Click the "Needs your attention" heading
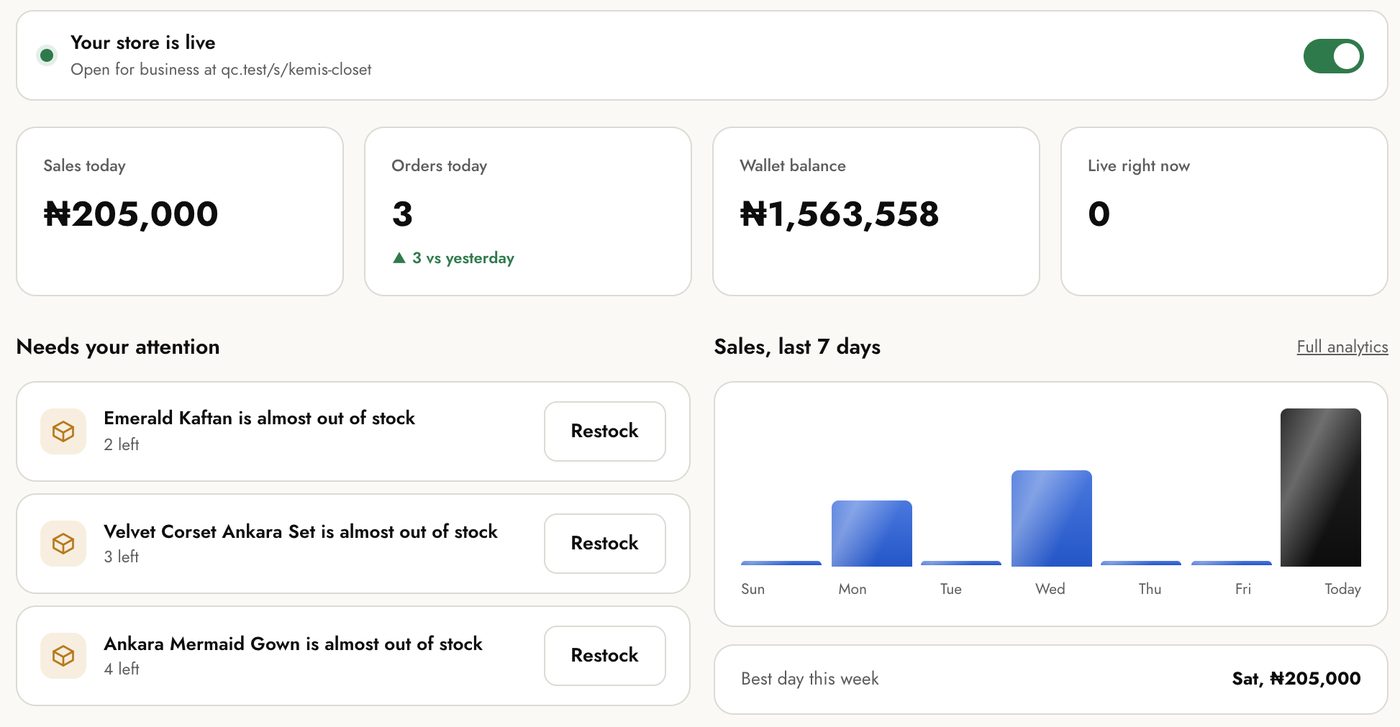Screen dimensions: 1400x727 (118, 347)
